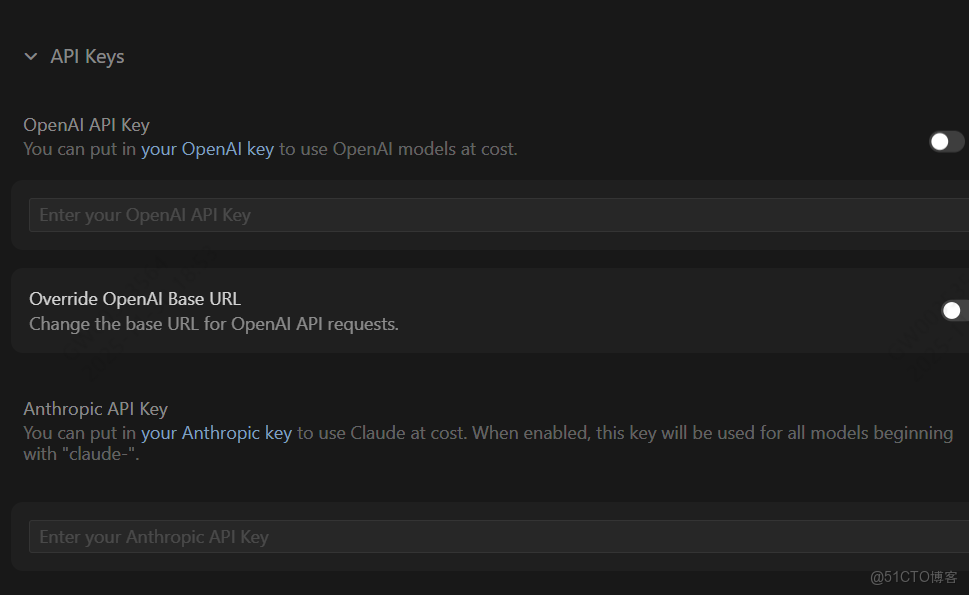Open the "your OpenAI key" link
Screen dimensions: 969x595
[x=207, y=150]
